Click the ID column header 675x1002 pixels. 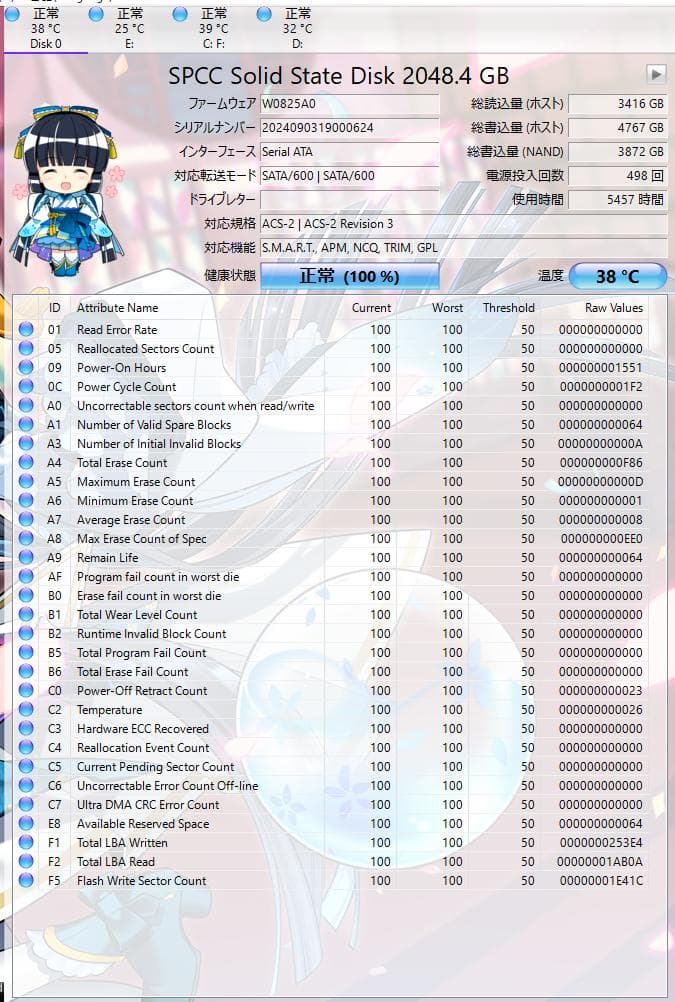(55, 307)
